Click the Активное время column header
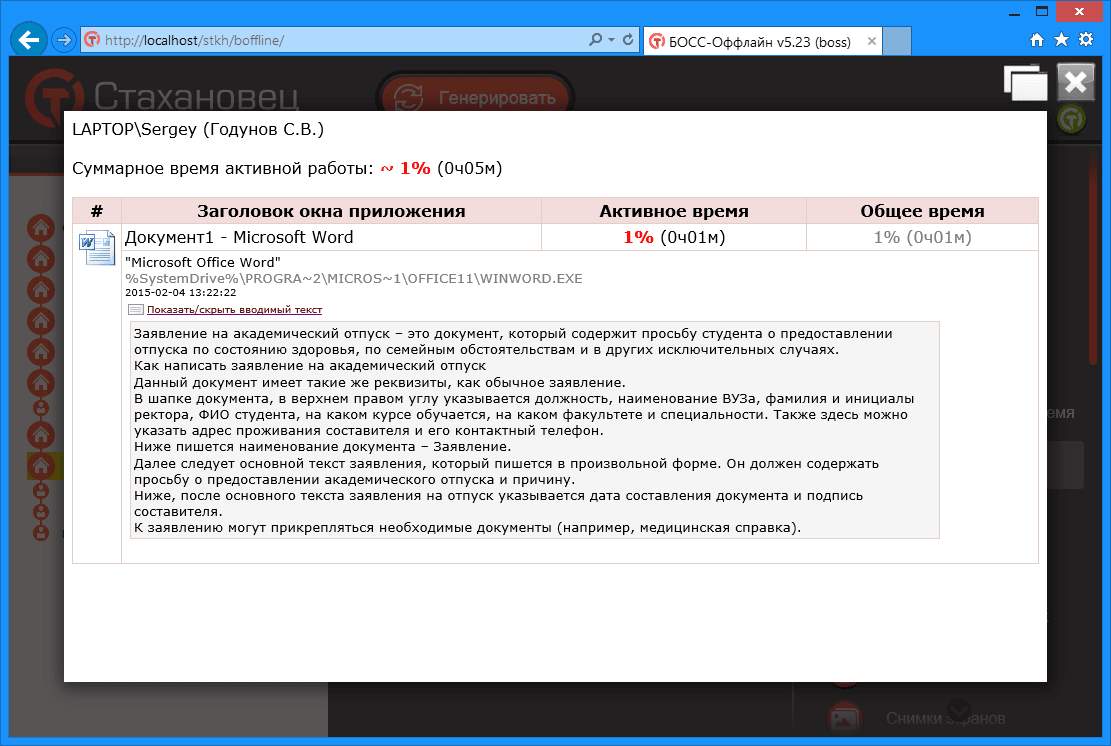The height and width of the screenshot is (746, 1111). tap(674, 211)
